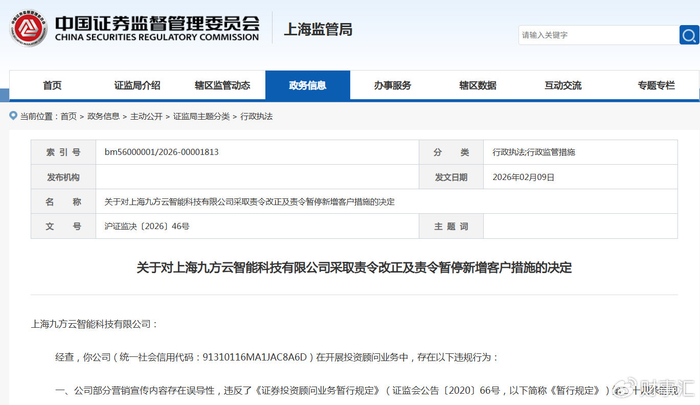Open the 证监局介绍 navigation tab
Image resolution: width=700 pixels, height=405 pixels.
point(137,85)
